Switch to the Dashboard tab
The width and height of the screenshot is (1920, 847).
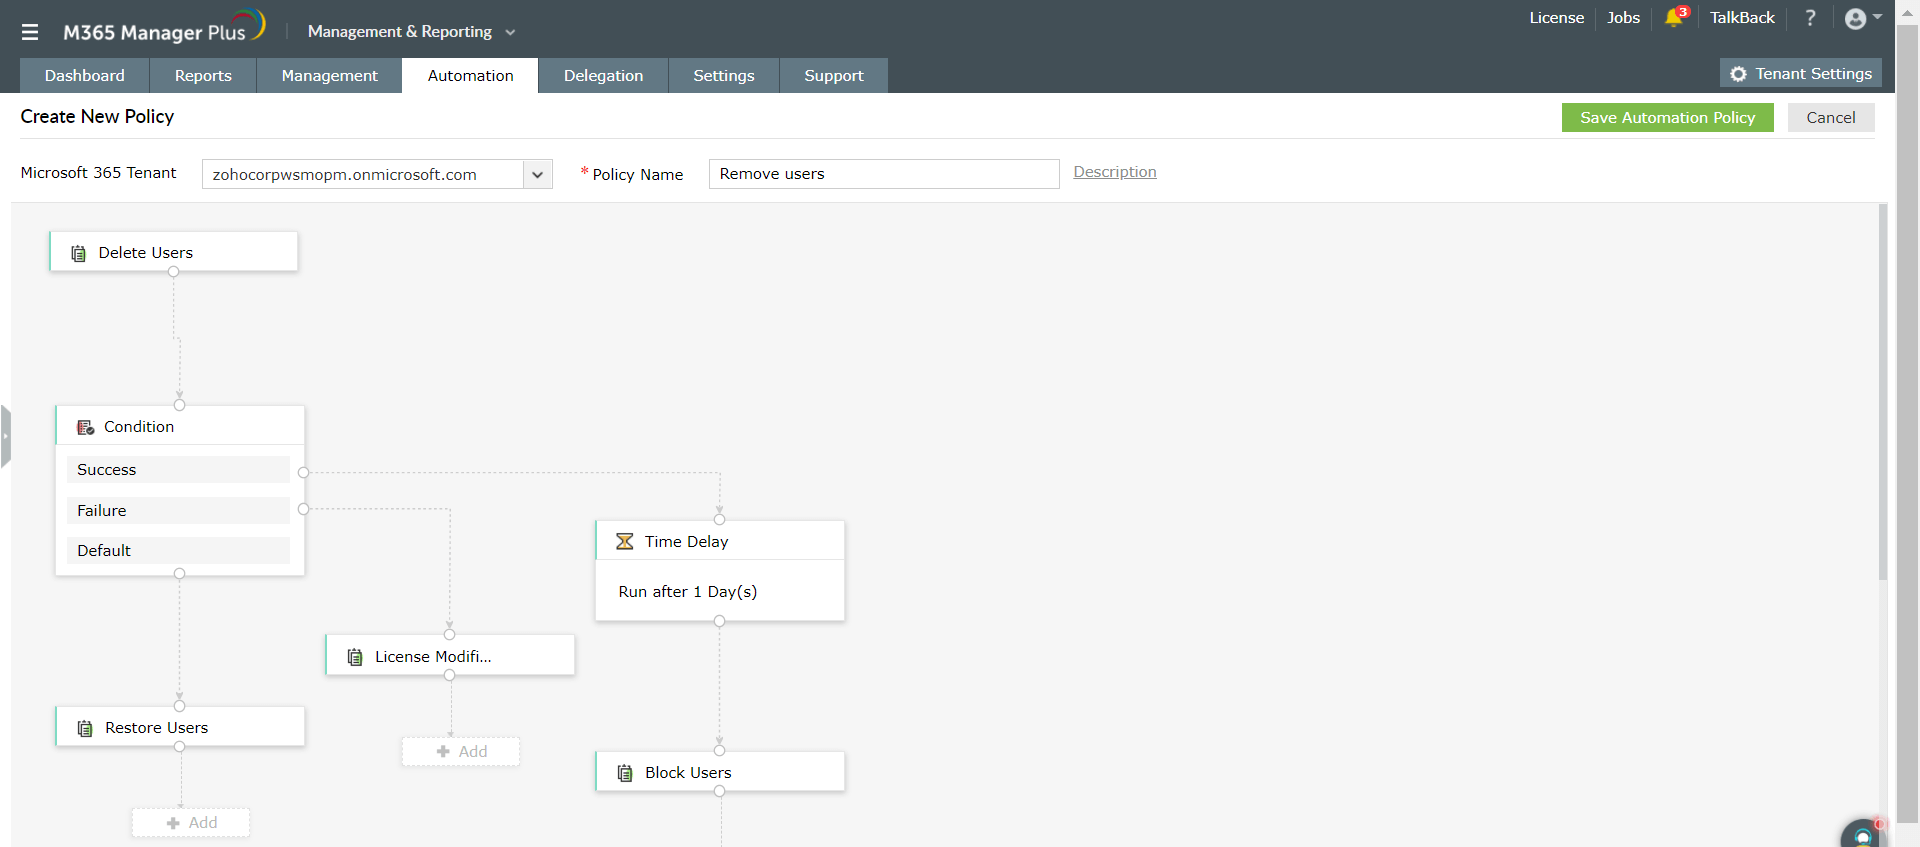point(85,75)
